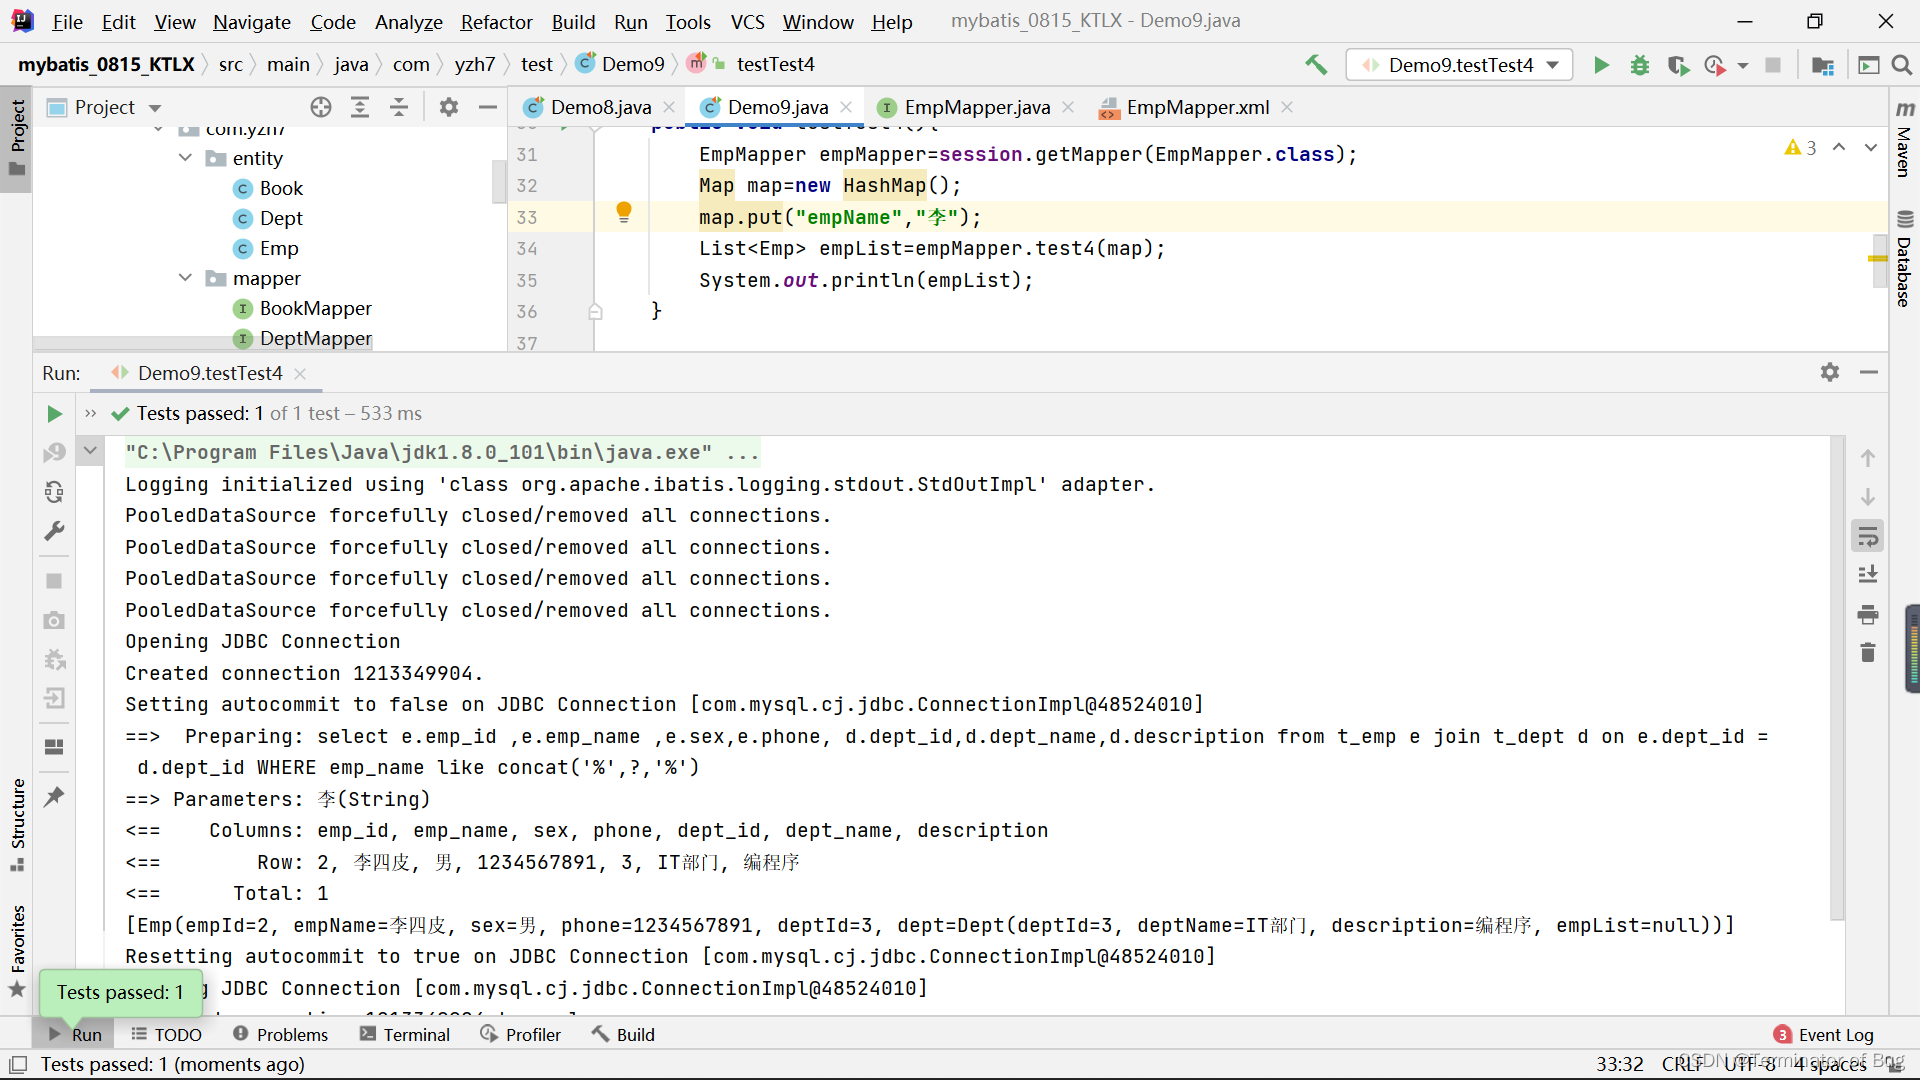Open Dept class in tree

pos(281,218)
